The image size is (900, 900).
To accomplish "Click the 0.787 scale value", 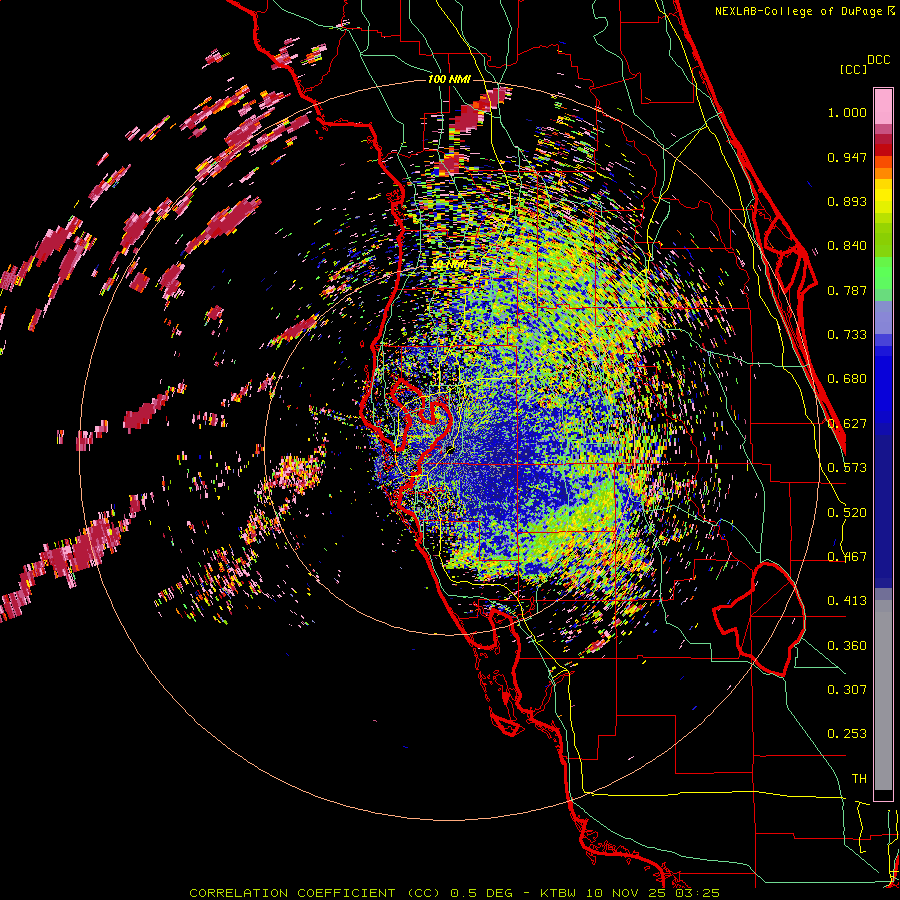I will click(x=847, y=290).
